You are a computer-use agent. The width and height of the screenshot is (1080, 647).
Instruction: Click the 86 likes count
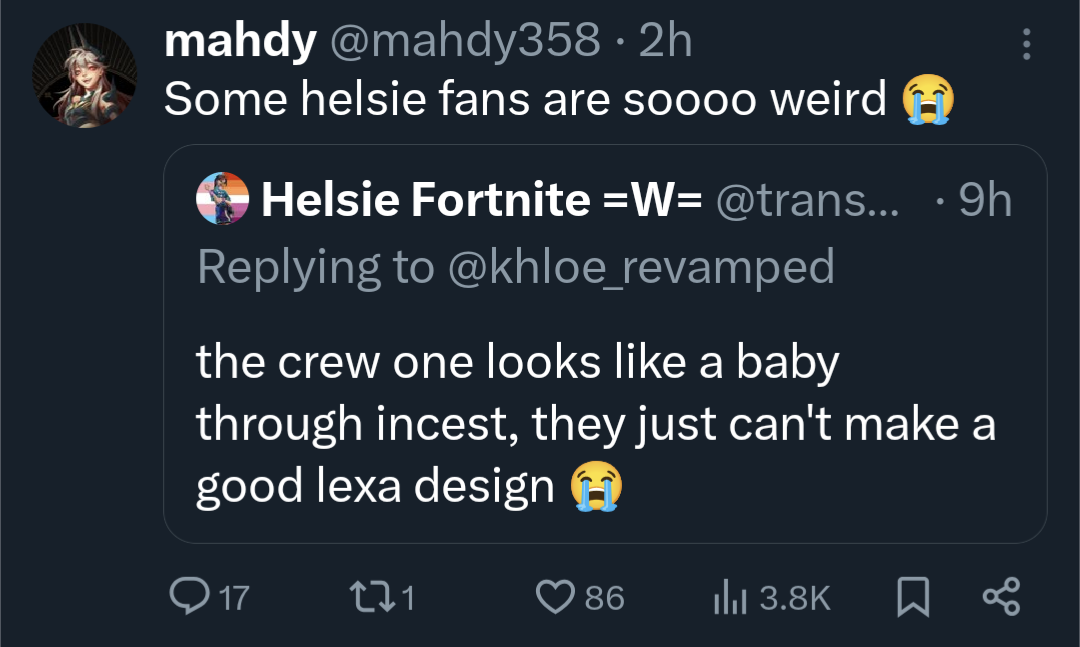pyautogui.click(x=604, y=598)
